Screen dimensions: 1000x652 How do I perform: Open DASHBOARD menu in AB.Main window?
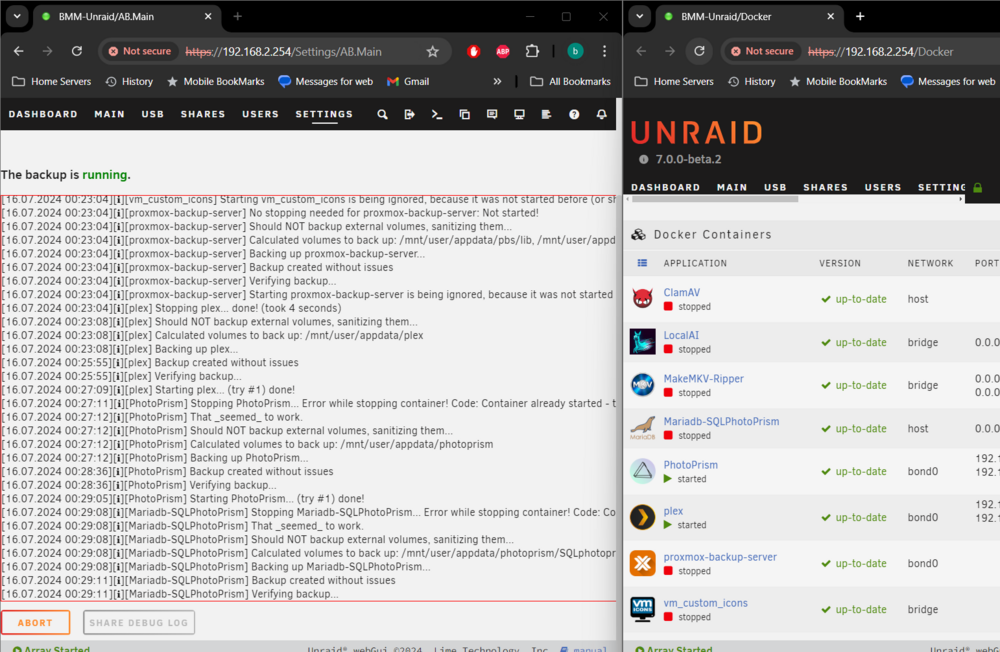(x=43, y=114)
